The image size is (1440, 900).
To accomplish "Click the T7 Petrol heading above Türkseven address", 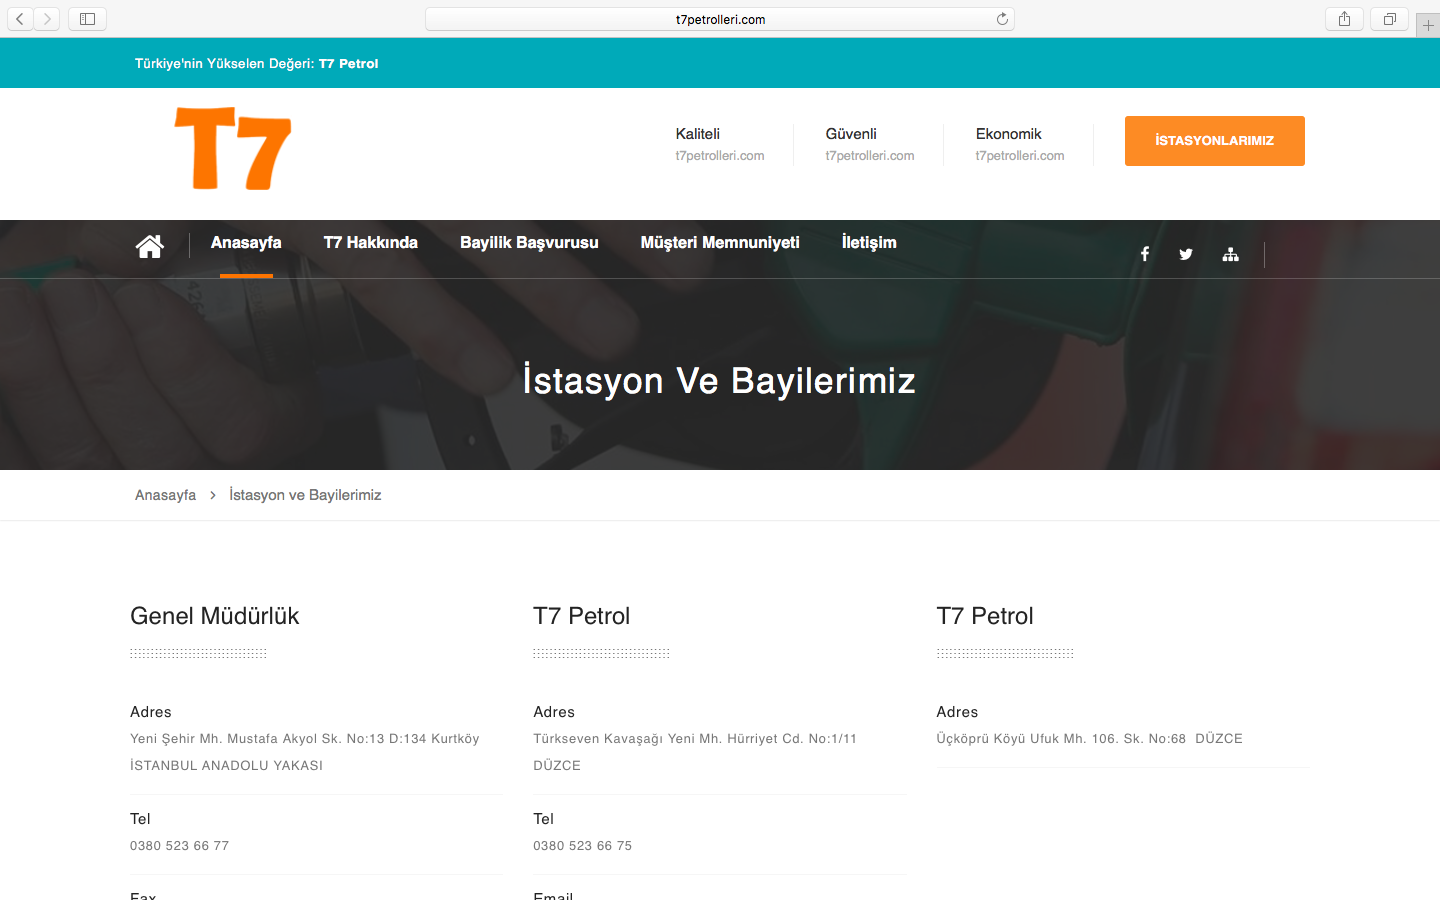I will tap(582, 616).
